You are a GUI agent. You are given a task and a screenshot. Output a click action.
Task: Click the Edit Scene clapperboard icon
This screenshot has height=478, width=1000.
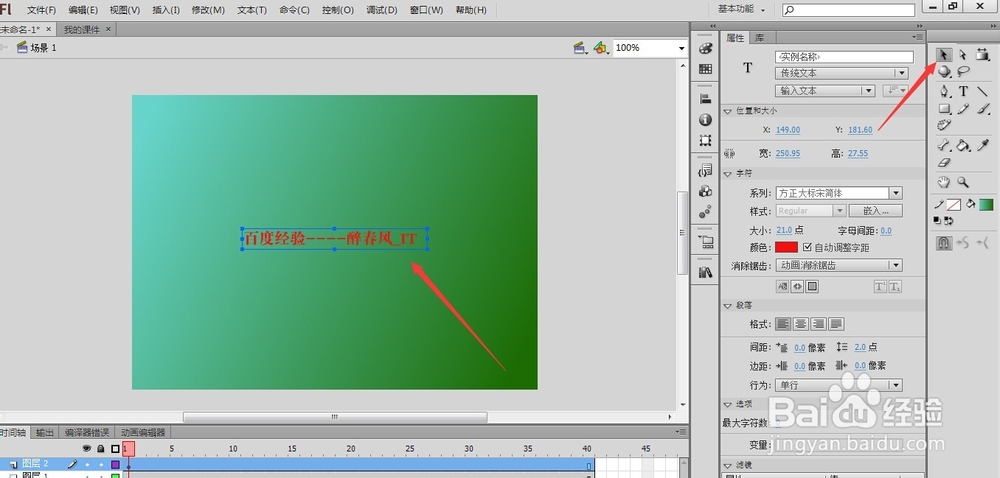tap(580, 48)
